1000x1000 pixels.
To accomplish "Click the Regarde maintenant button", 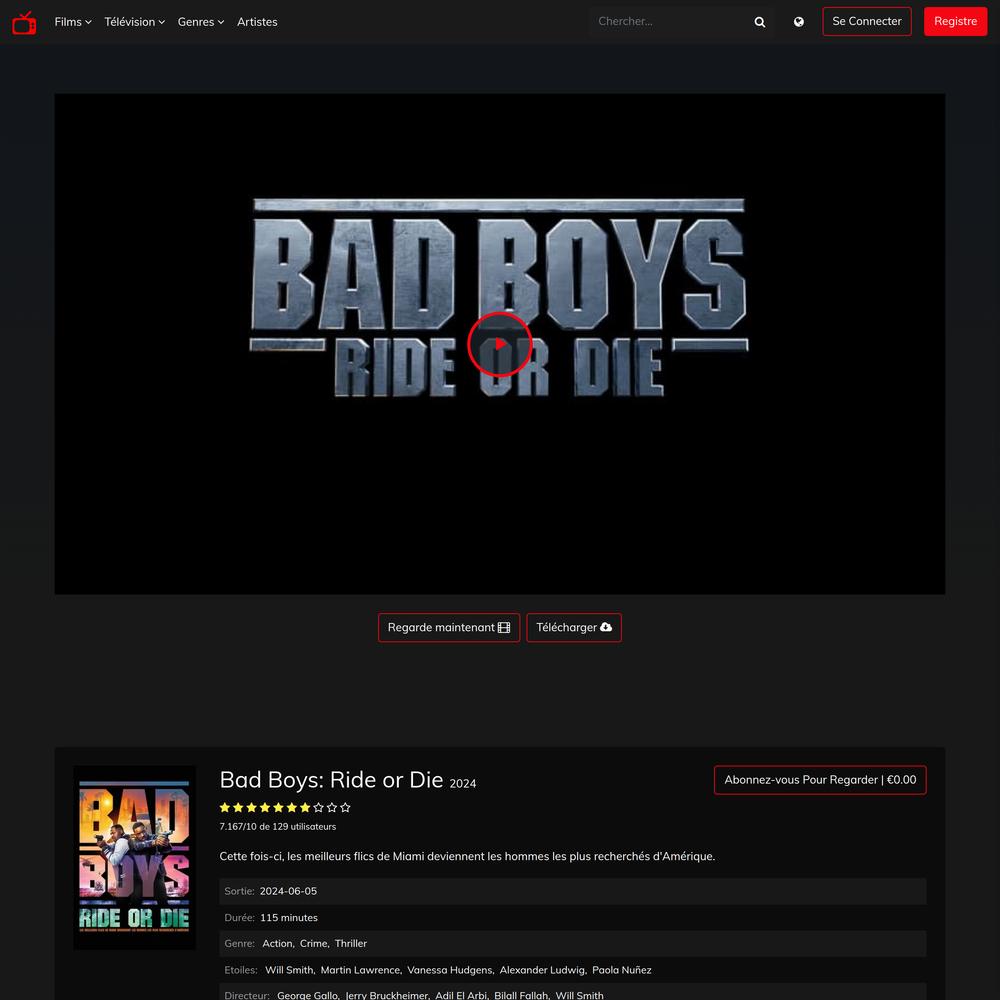I will tap(449, 628).
